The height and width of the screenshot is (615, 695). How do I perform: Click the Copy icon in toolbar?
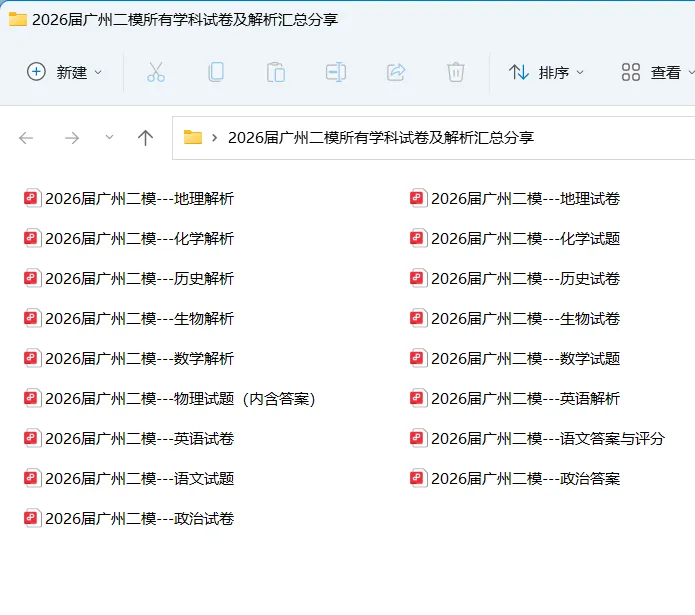pyautogui.click(x=216, y=72)
